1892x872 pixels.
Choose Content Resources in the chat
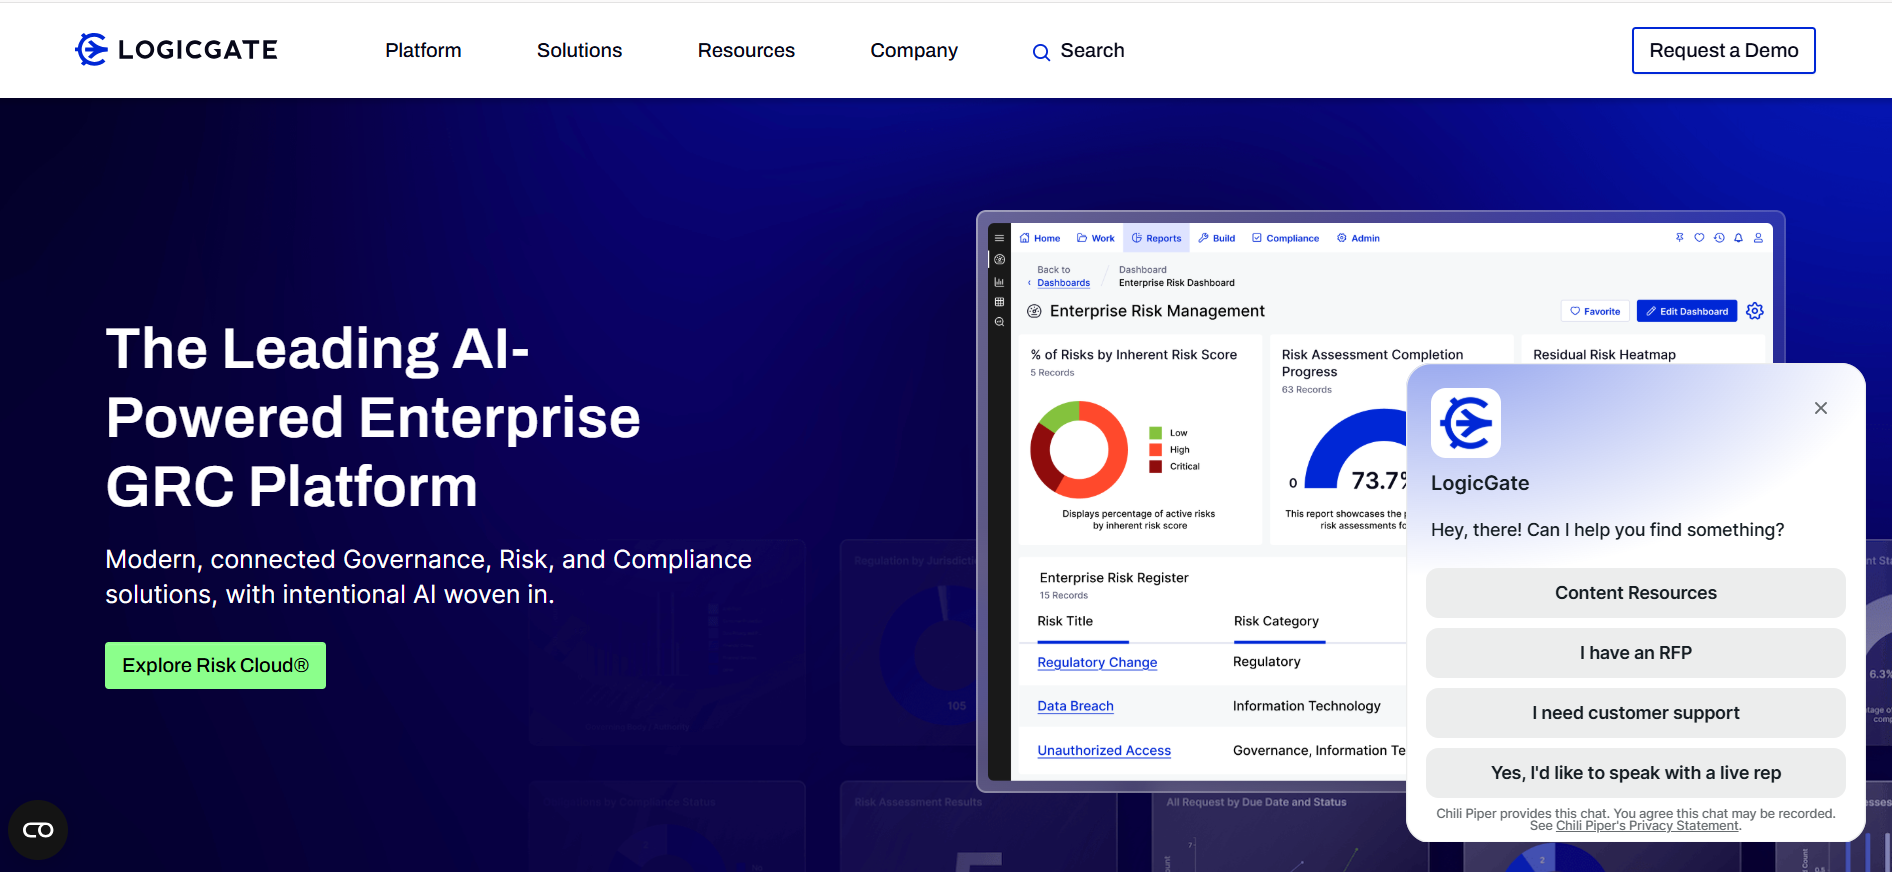point(1636,593)
